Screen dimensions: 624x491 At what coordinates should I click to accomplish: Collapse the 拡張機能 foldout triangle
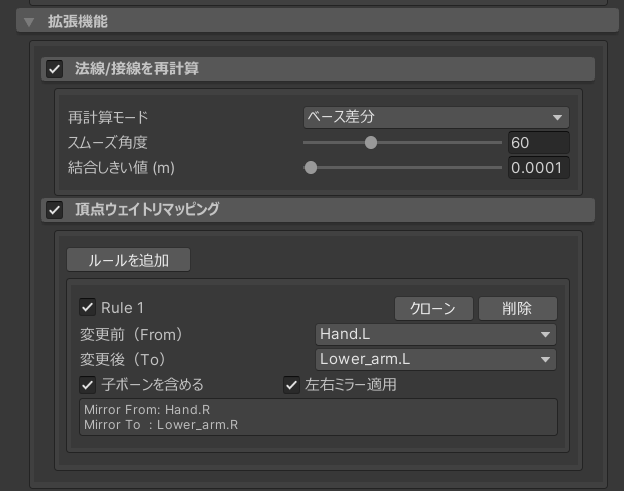[29, 20]
